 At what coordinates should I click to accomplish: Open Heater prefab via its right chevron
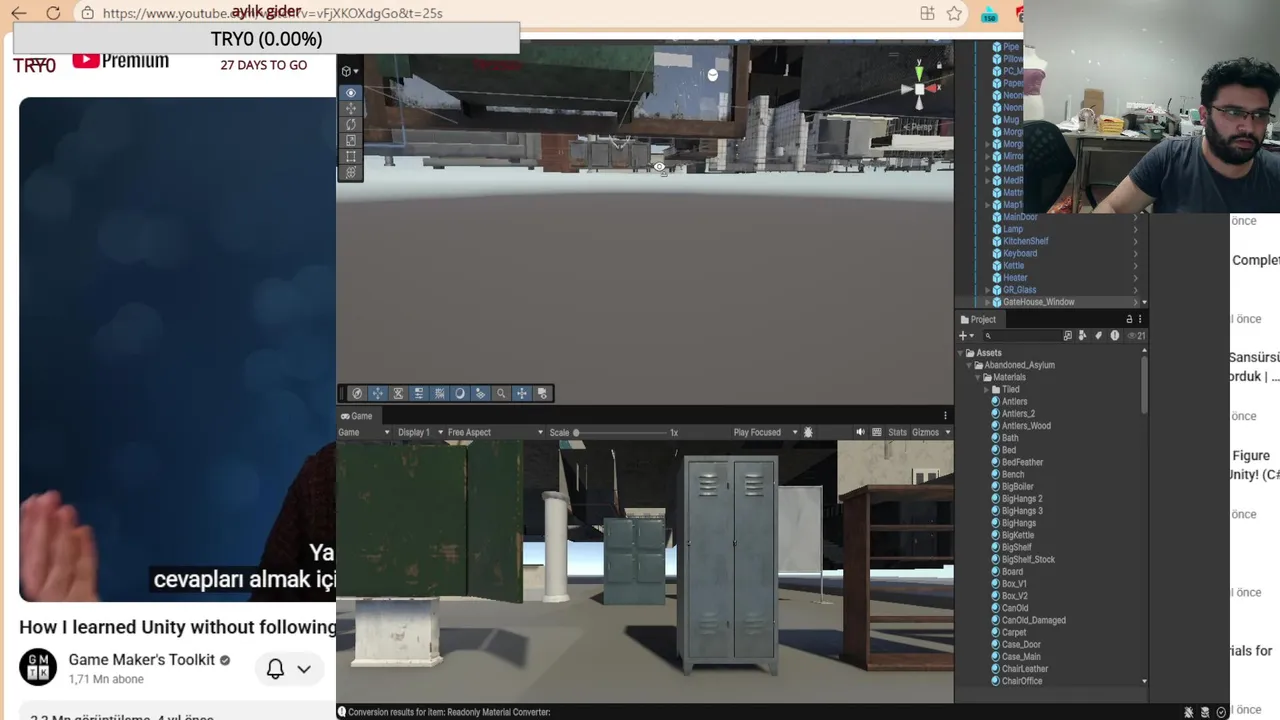1135,278
